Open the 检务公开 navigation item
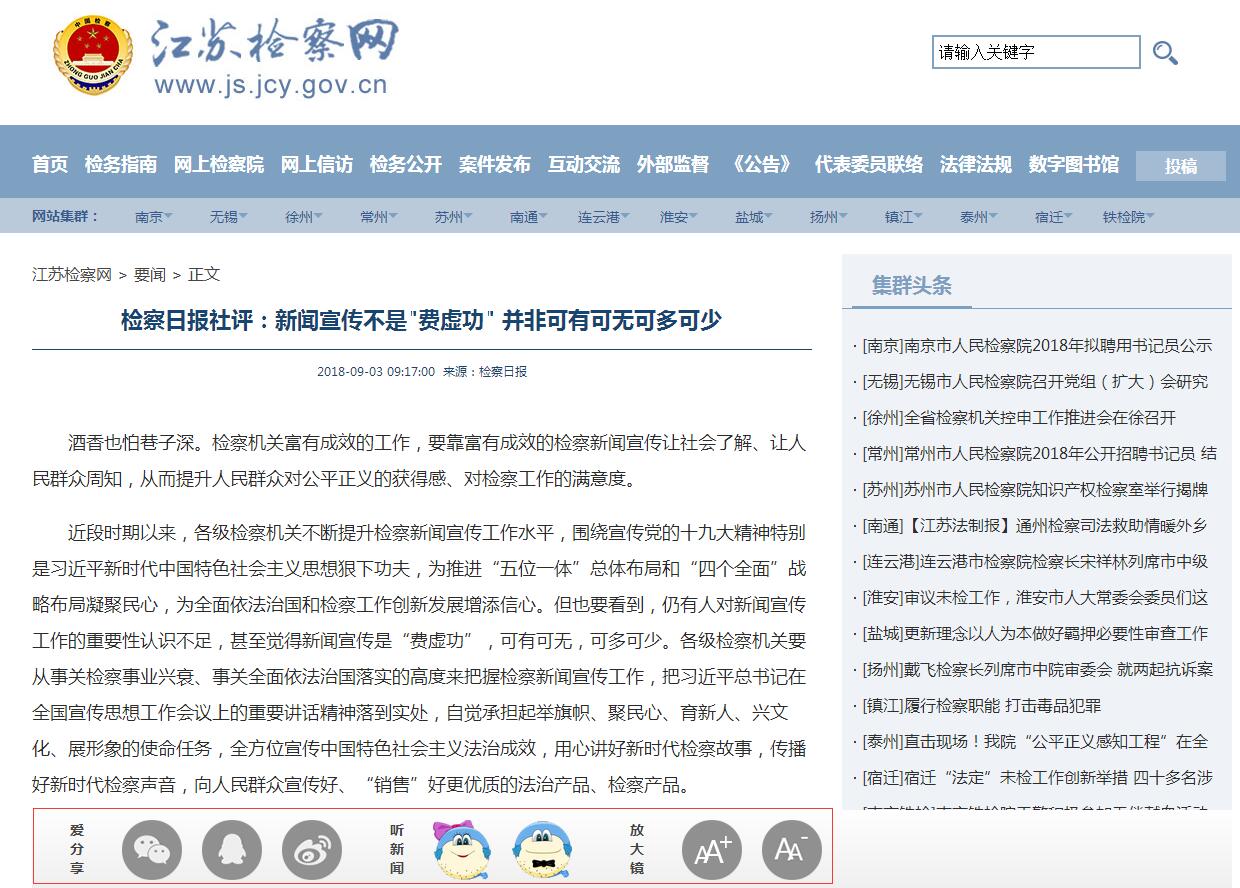Image resolution: width=1240 pixels, height=888 pixels. pos(406,164)
